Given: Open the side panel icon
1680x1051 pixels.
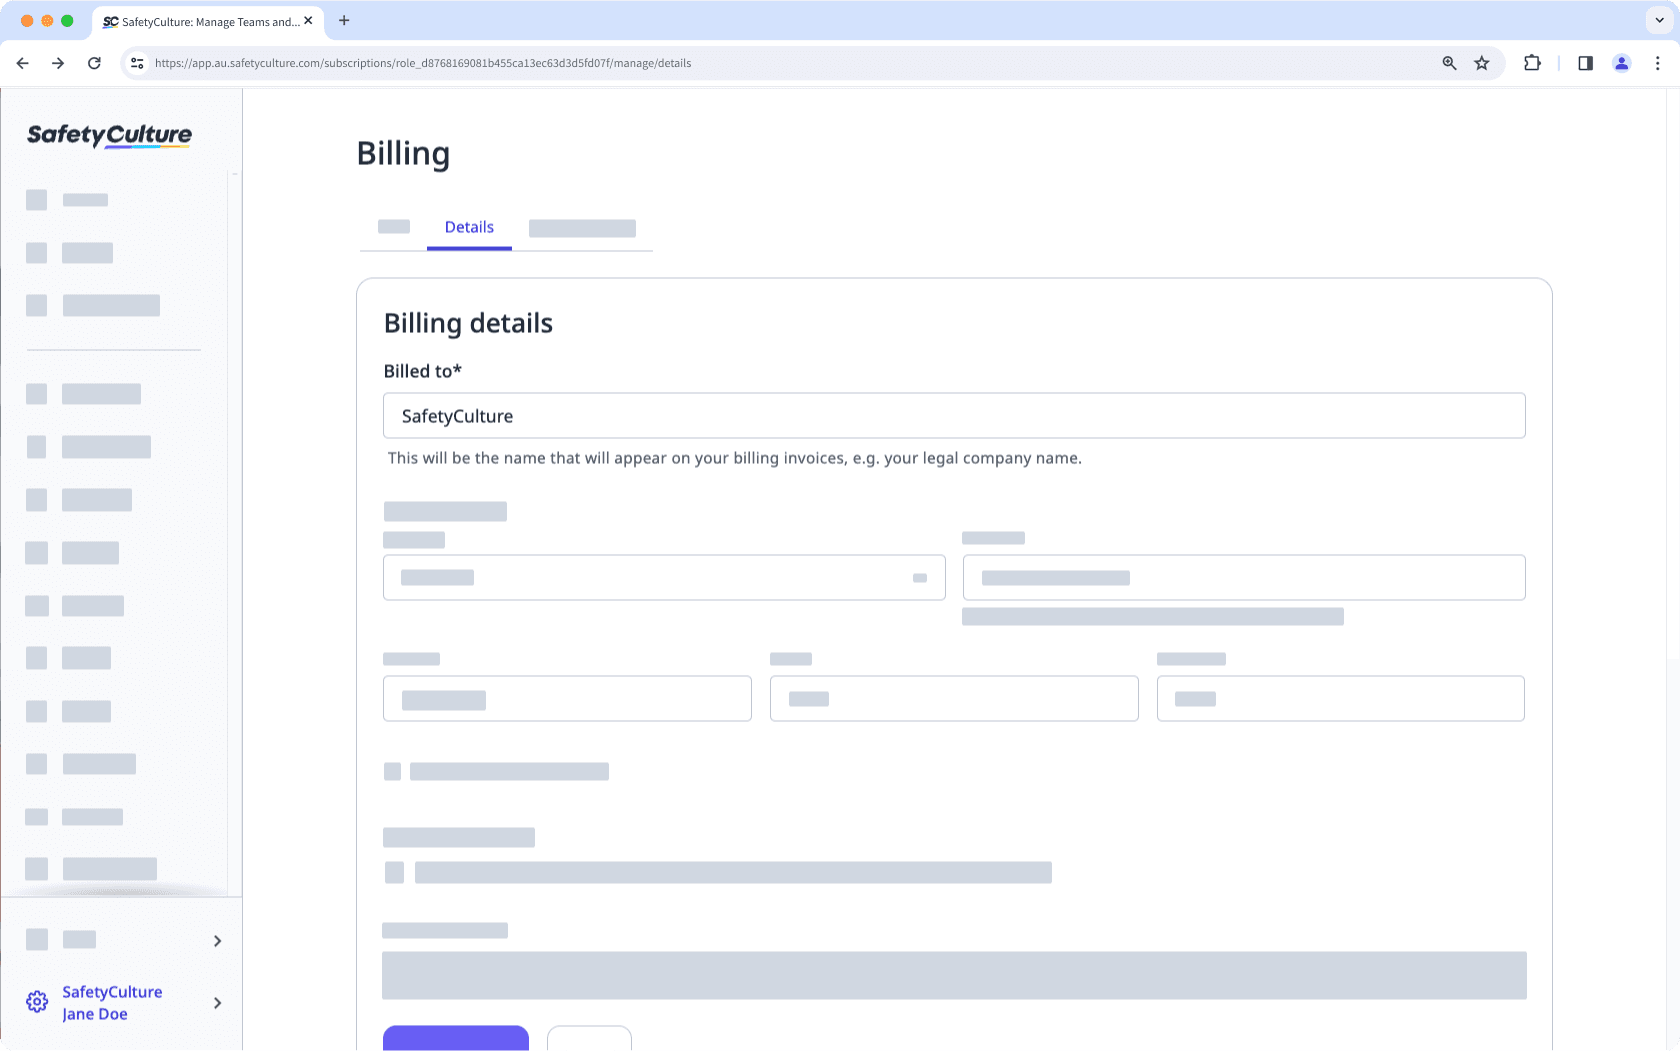Looking at the screenshot, I should coord(1585,62).
